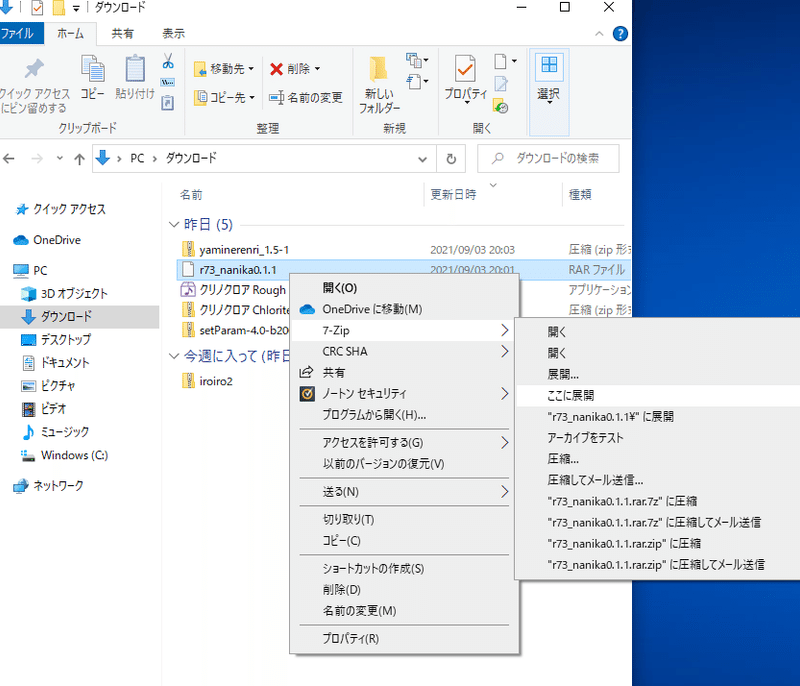Choose ここに展開 in 7-Zip submenu

point(658,396)
